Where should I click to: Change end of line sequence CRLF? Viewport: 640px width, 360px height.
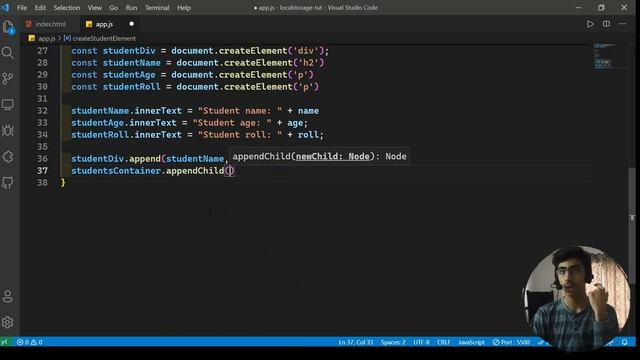click(443, 342)
